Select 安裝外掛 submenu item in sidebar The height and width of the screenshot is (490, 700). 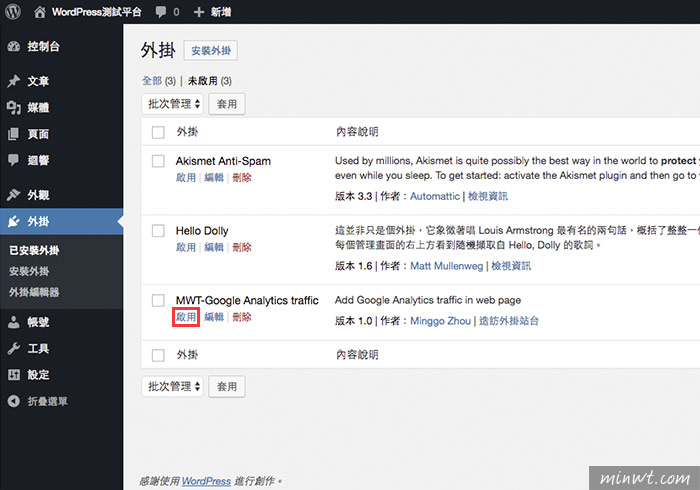(29, 271)
